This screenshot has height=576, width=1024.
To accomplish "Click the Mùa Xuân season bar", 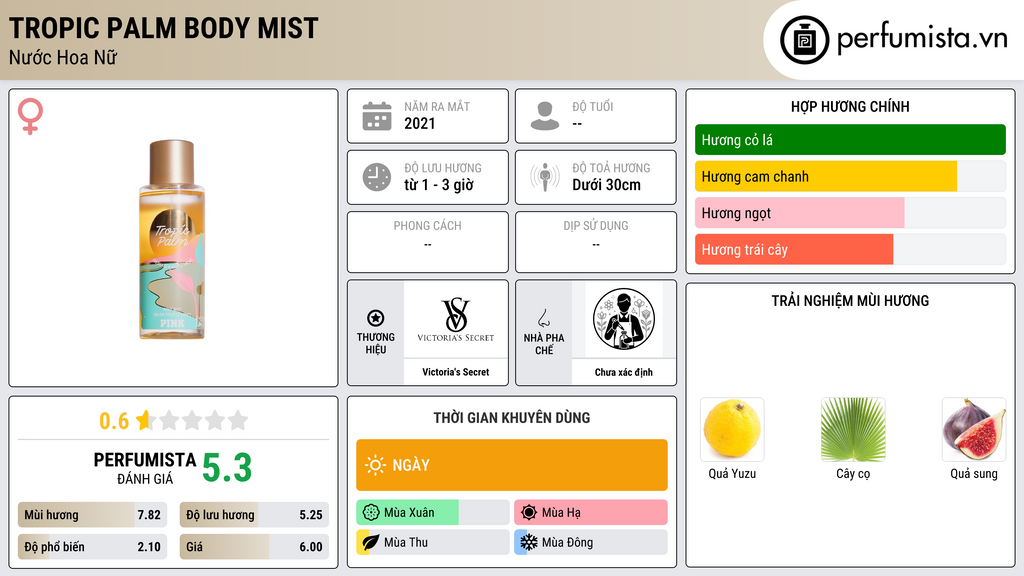I will click(432, 512).
